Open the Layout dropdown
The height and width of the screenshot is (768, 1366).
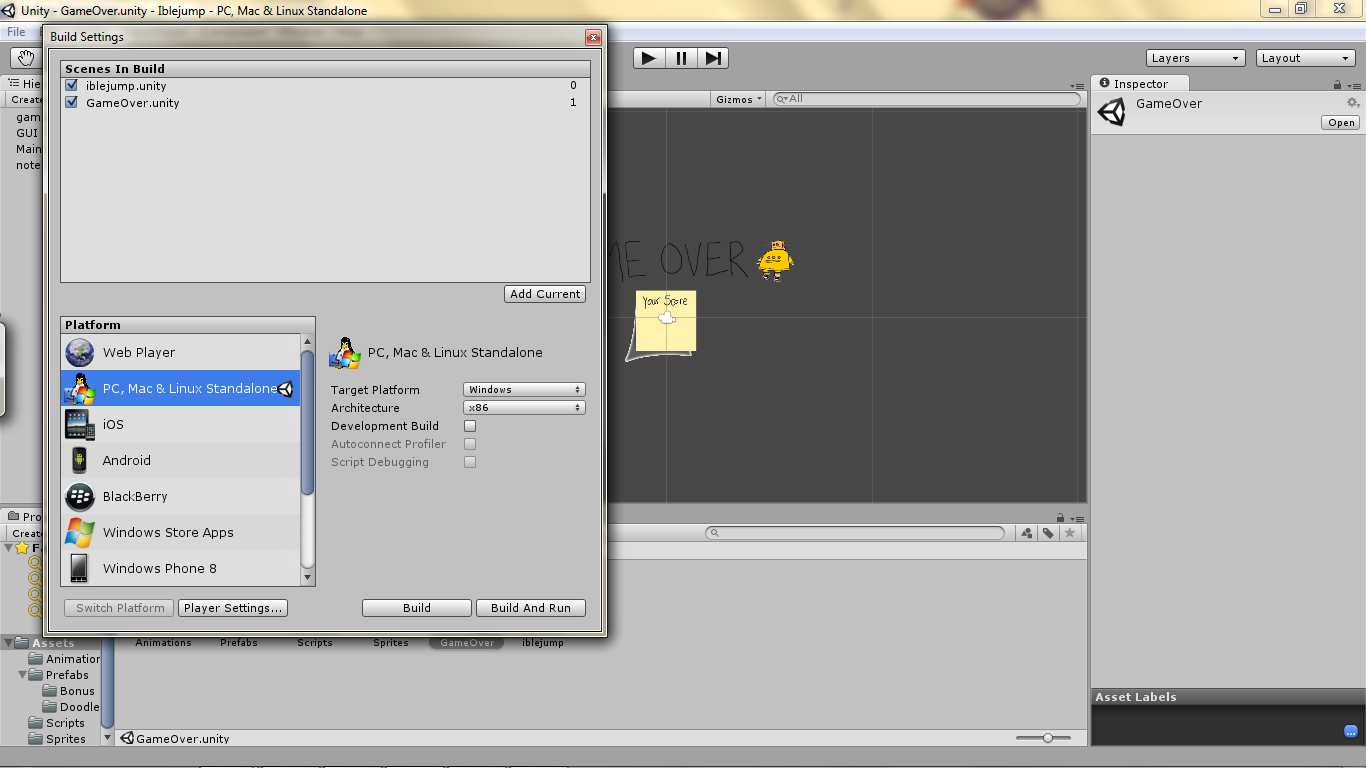tap(1306, 58)
